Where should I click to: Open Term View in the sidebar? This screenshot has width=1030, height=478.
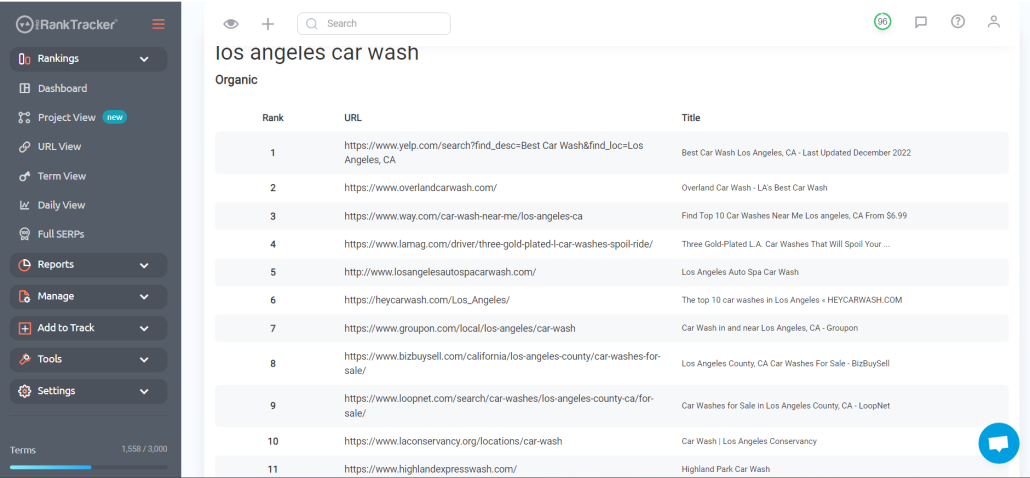tap(62, 176)
